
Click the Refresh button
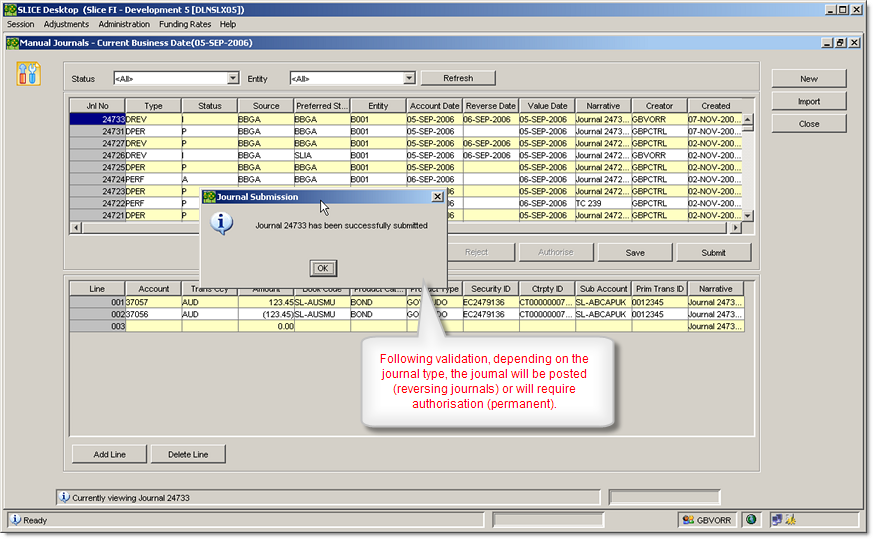pos(458,78)
